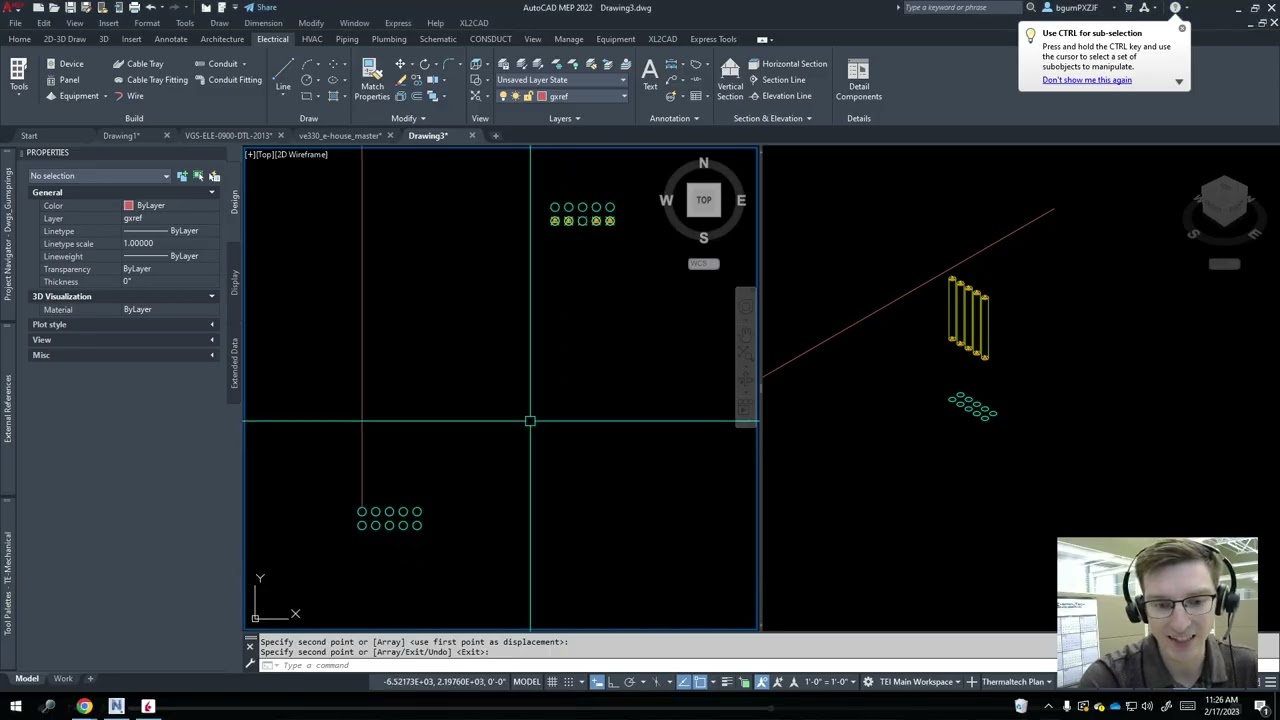The image size is (1280, 720).
Task: Switch to Drawing1 document tab
Action: pyautogui.click(x=121, y=136)
